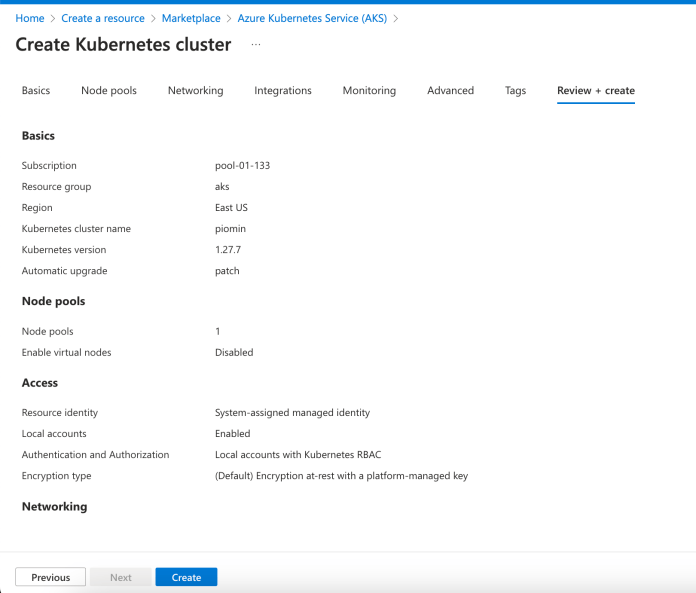This screenshot has height=593, width=696.
Task: Click the Networking section heading
Action: pos(54,507)
